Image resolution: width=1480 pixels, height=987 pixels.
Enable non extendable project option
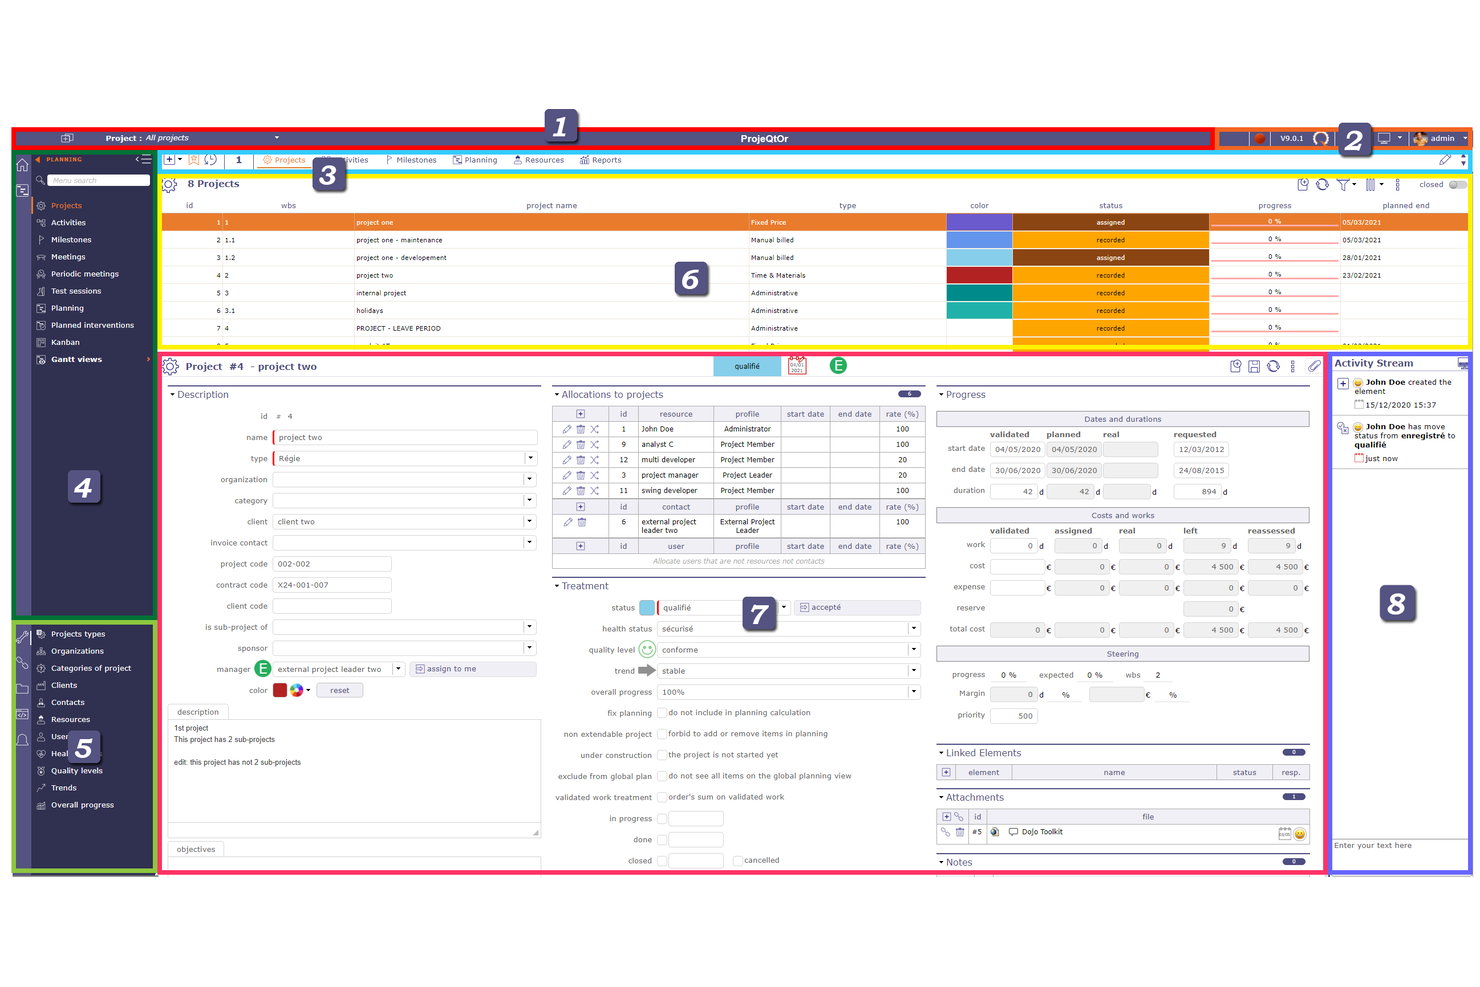[662, 734]
